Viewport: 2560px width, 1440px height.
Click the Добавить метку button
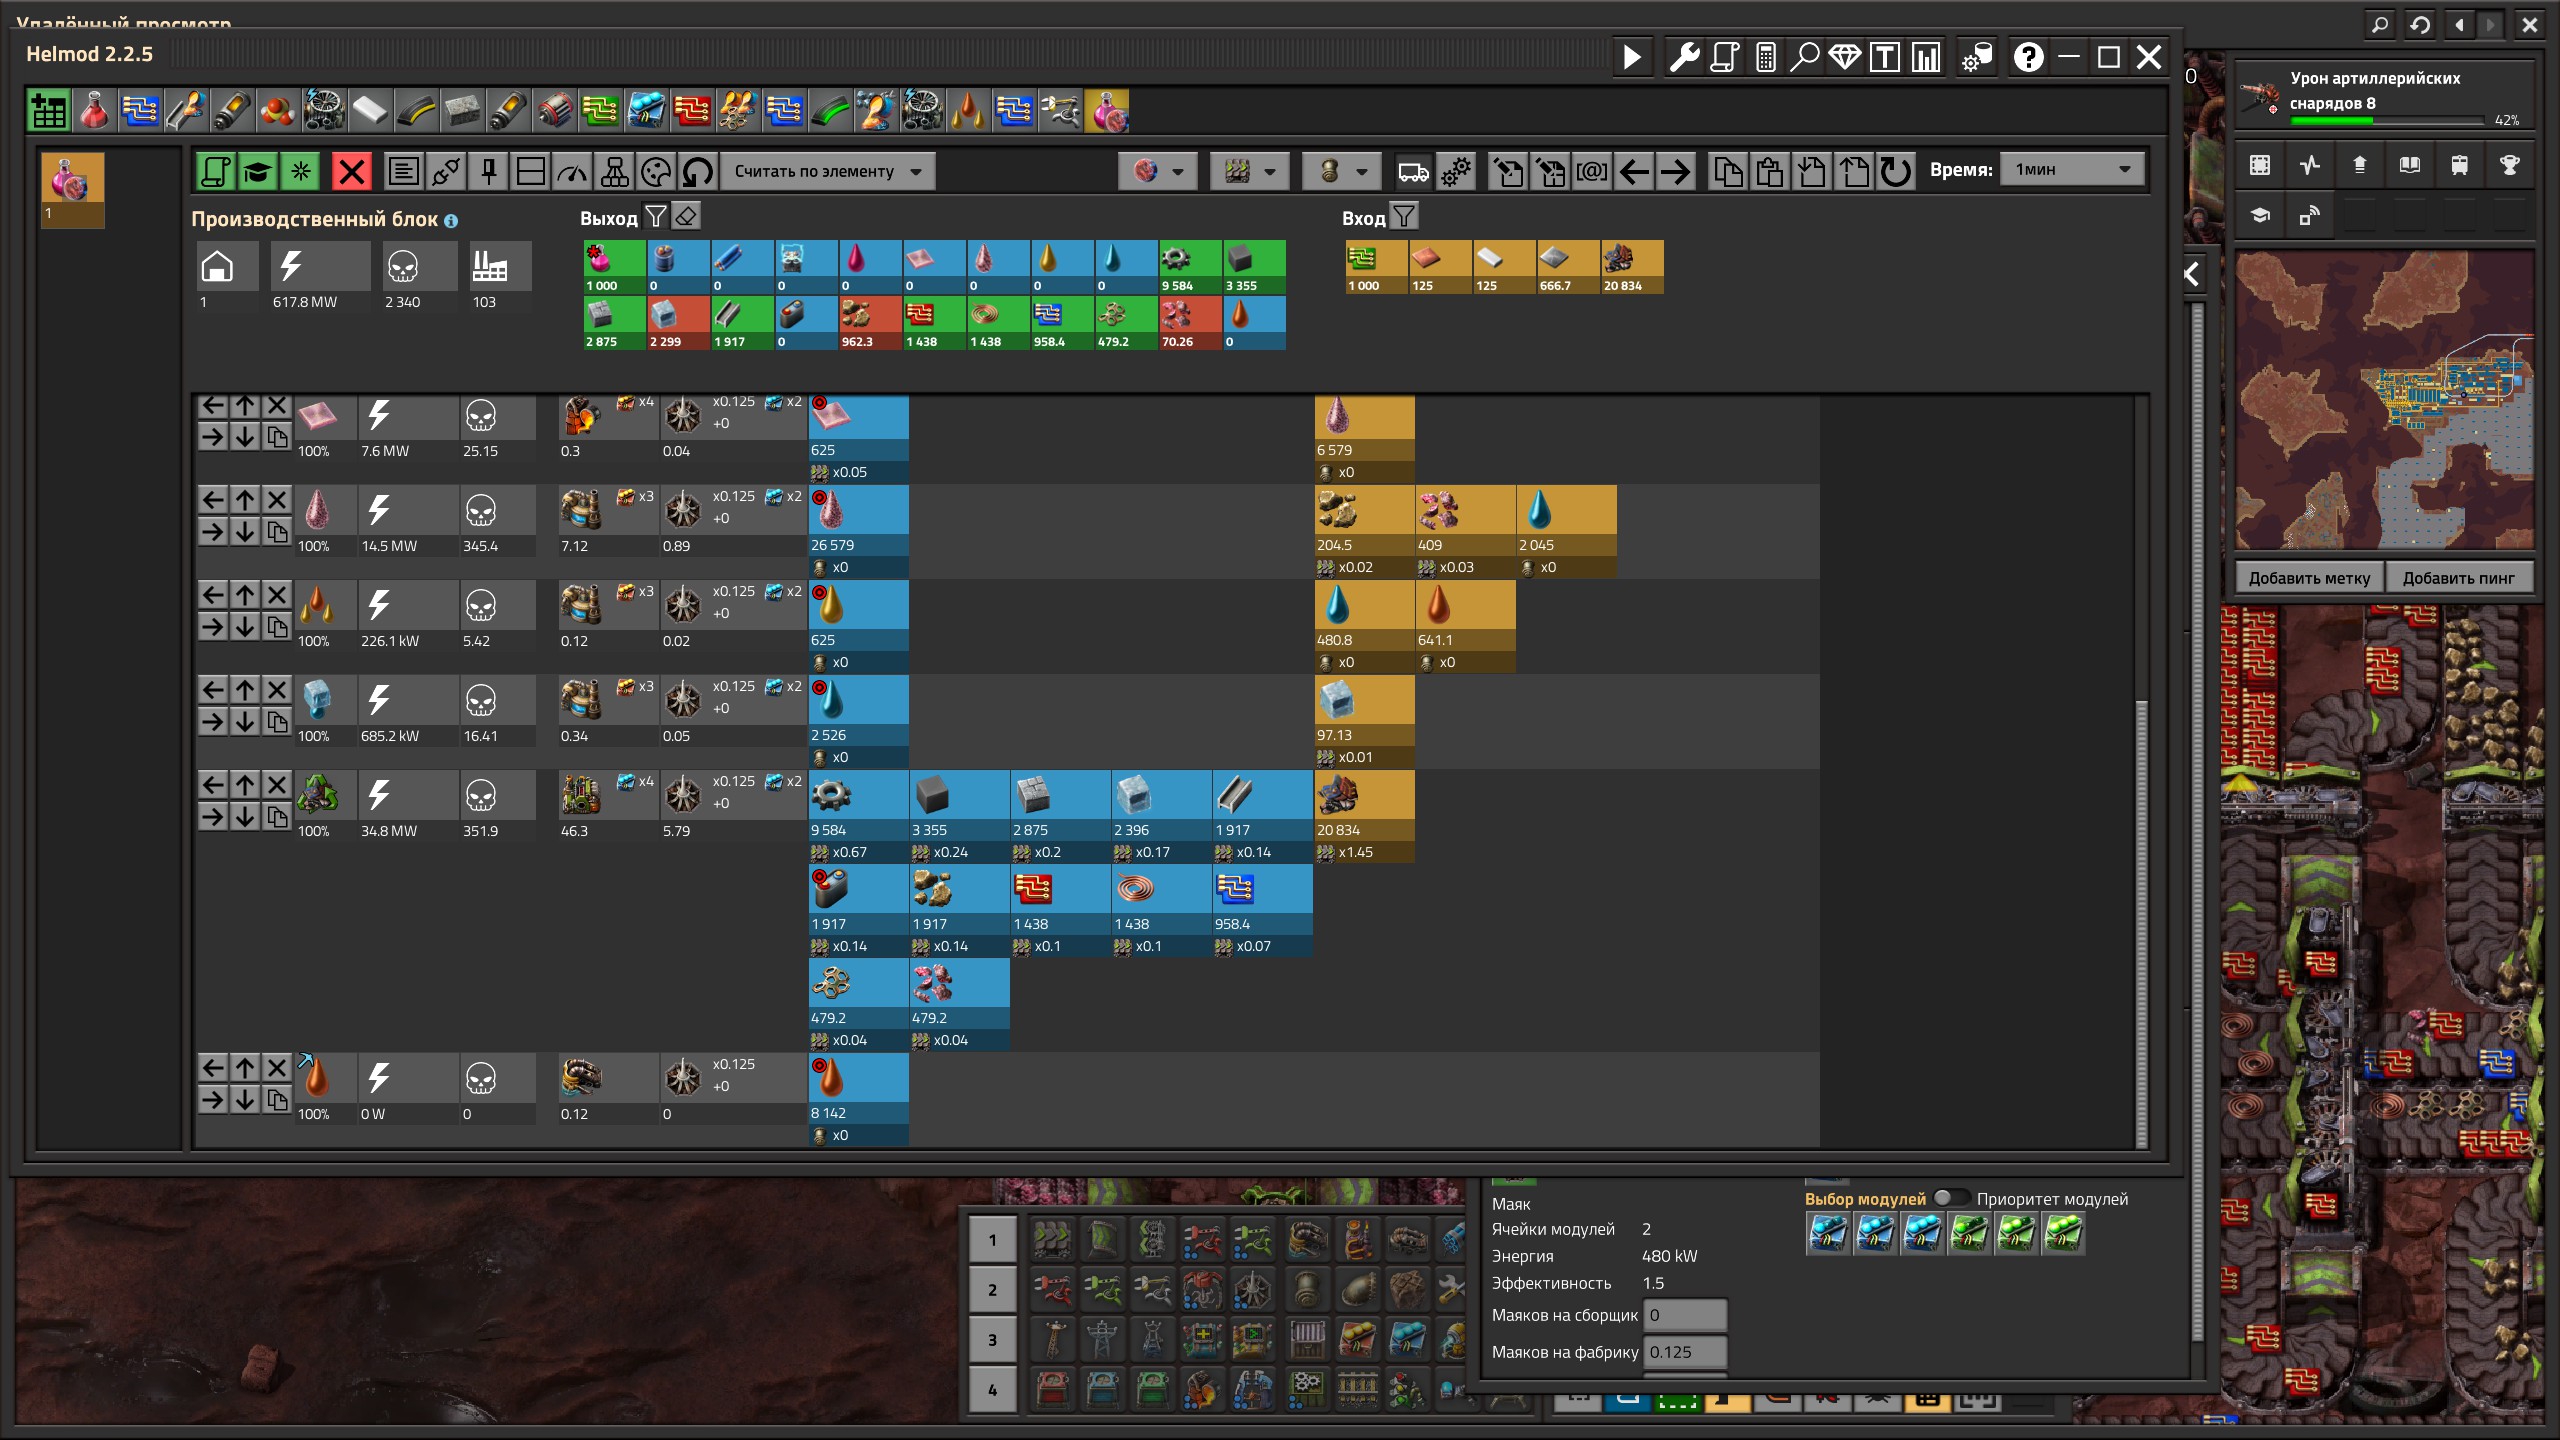coord(2309,578)
